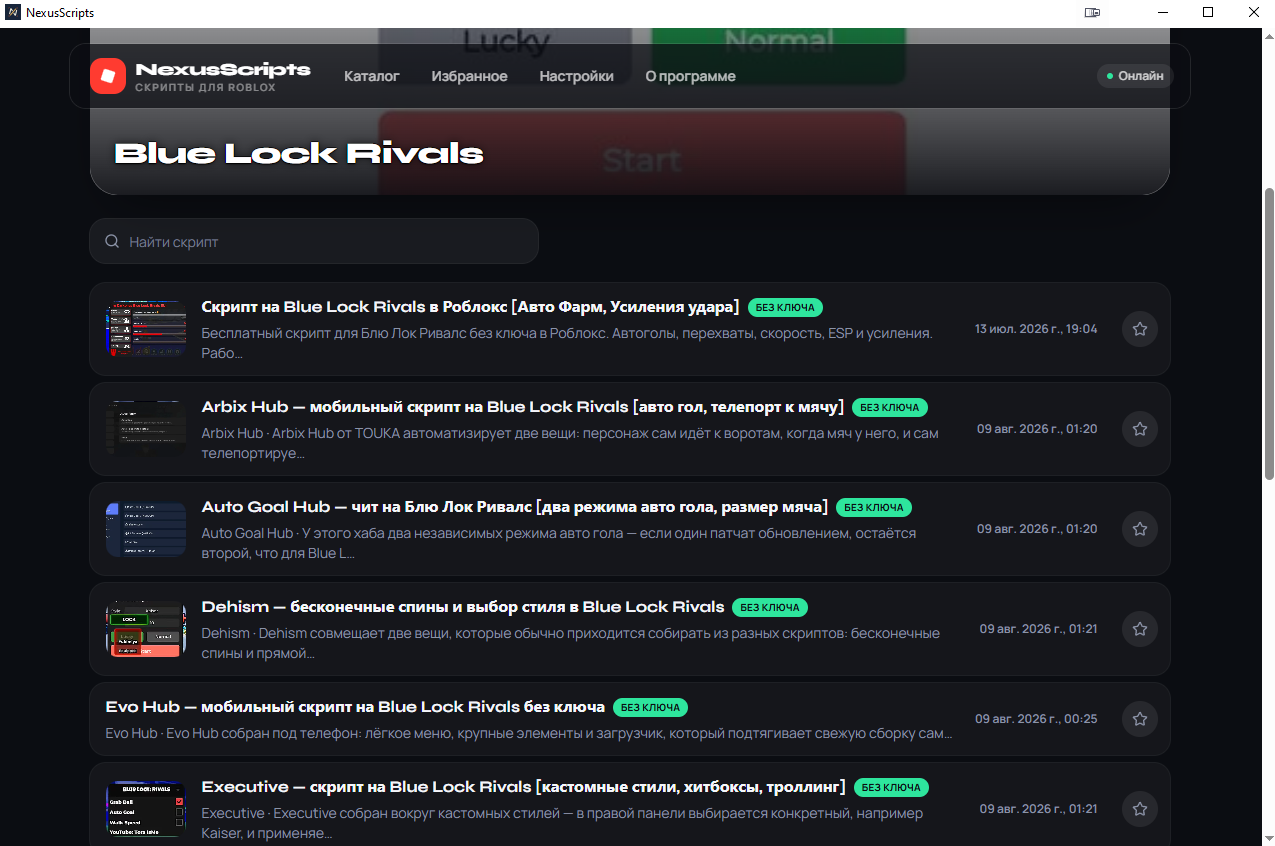Click the date 09 авг. 2026 г., 00:25
This screenshot has width=1275, height=846.
[x=1036, y=719]
